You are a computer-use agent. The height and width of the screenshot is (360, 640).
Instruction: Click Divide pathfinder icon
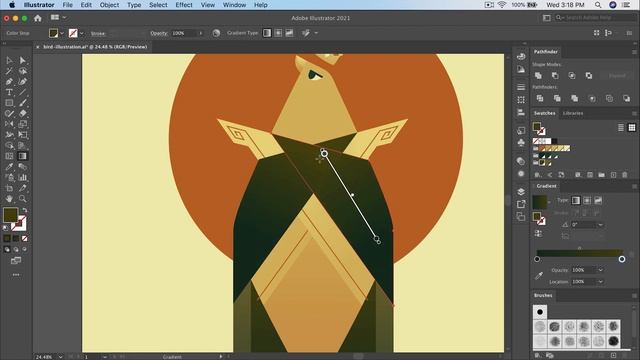point(540,98)
